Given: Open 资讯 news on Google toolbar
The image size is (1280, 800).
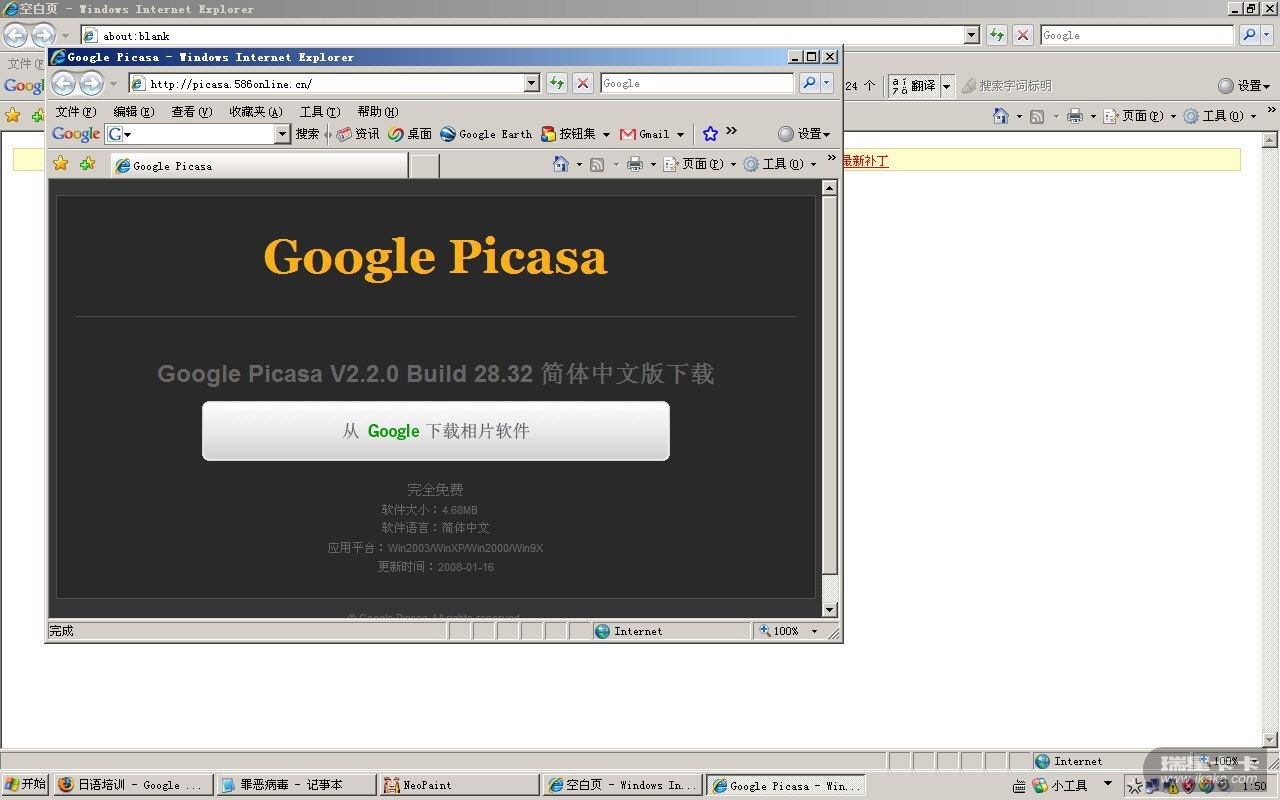Looking at the screenshot, I should [358, 134].
